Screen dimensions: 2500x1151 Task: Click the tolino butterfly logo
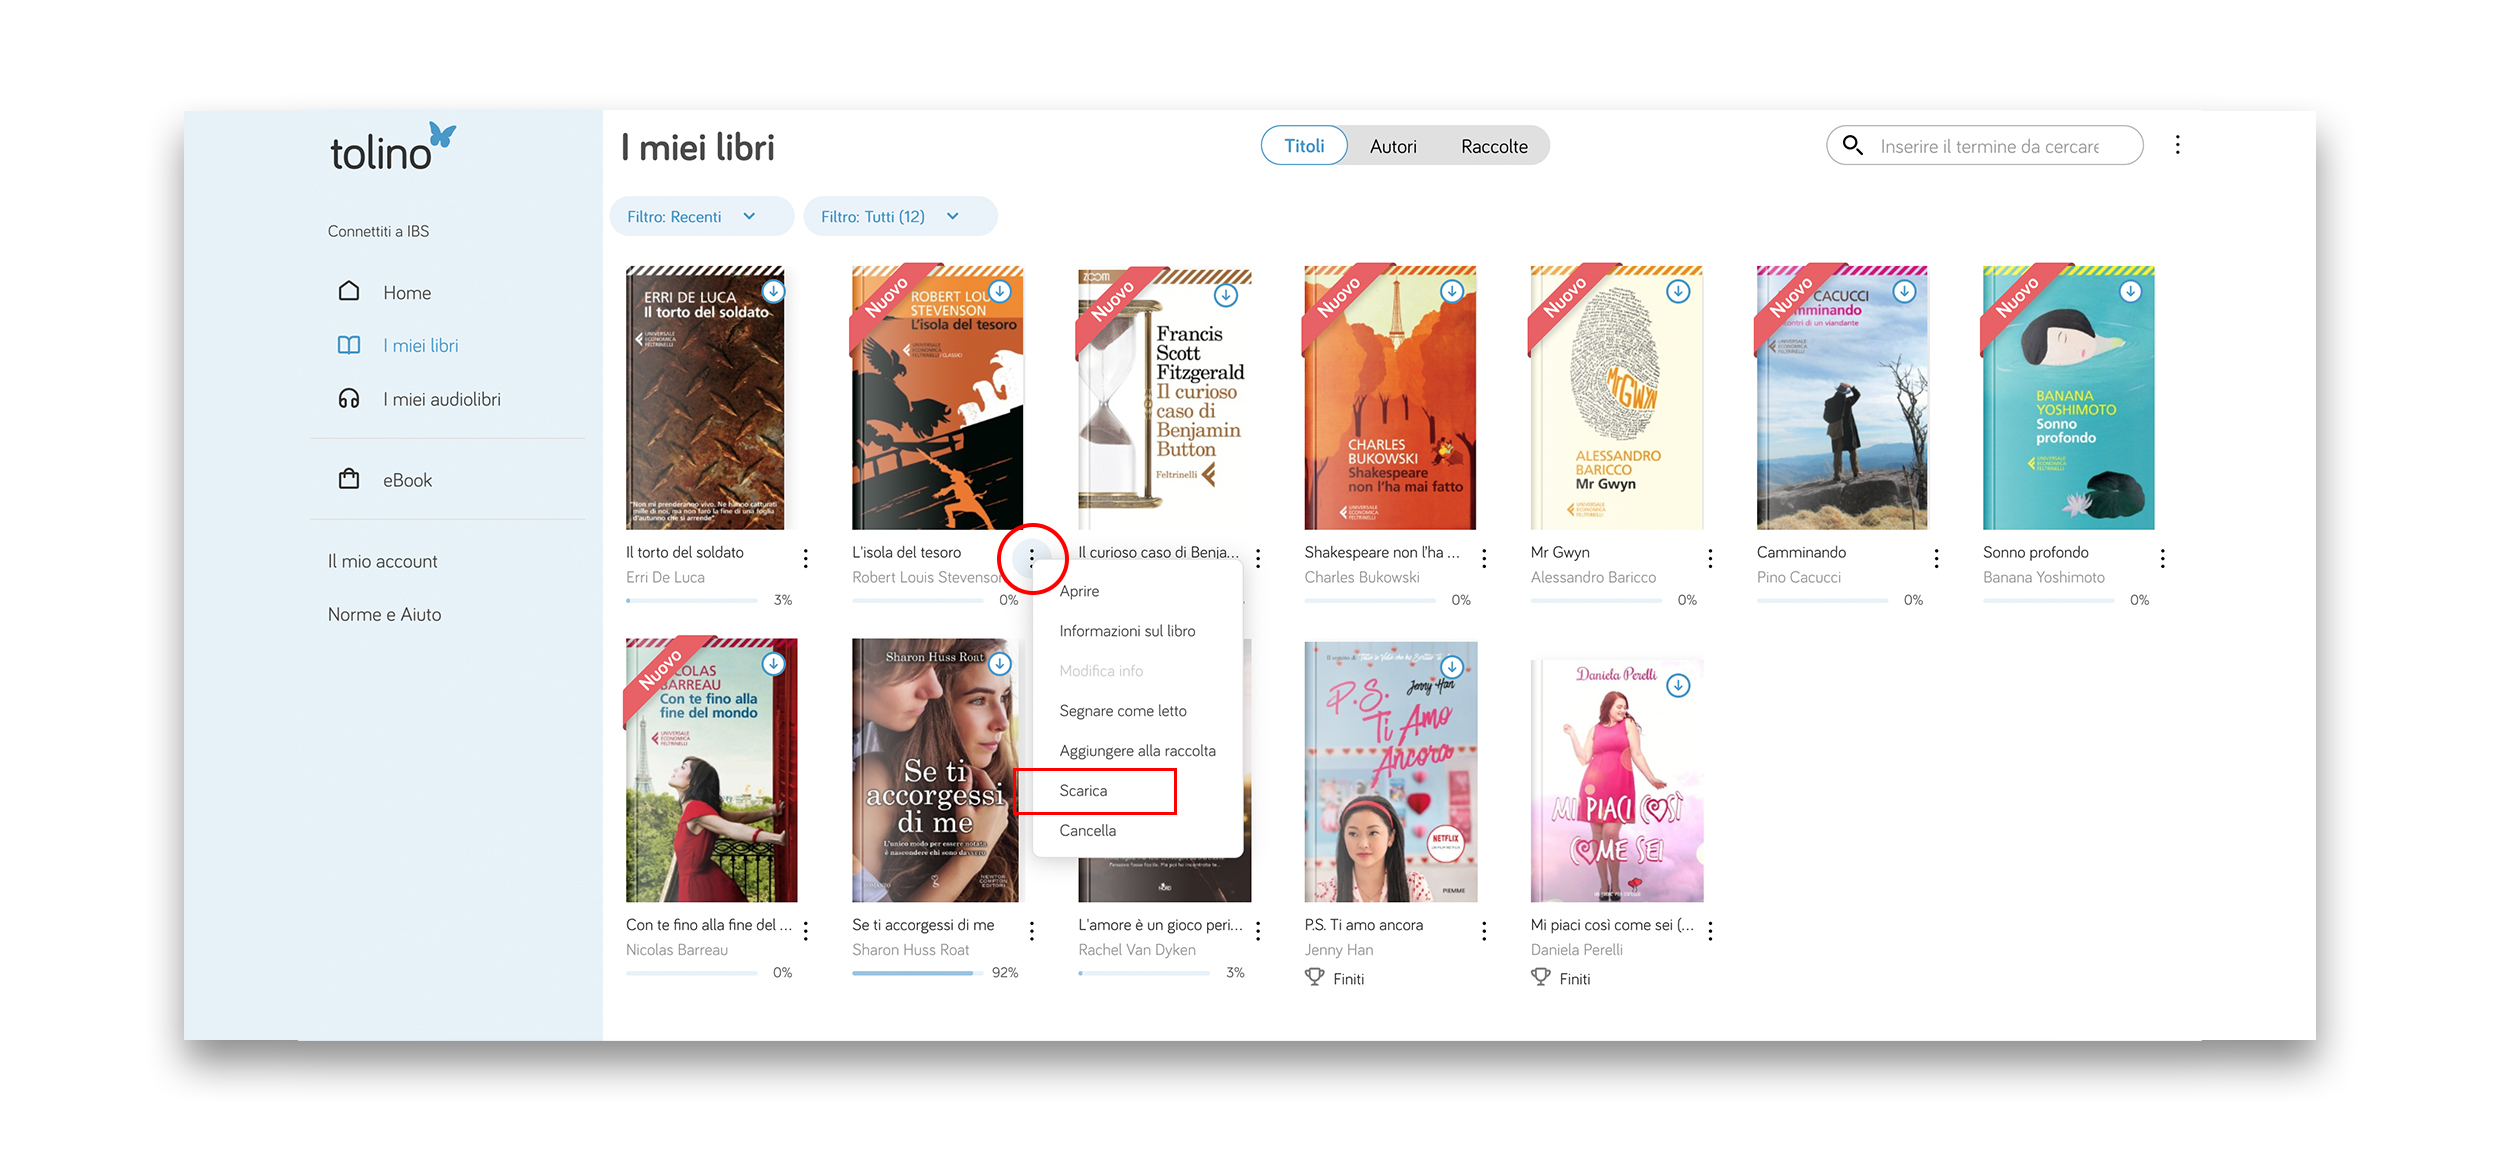(393, 148)
